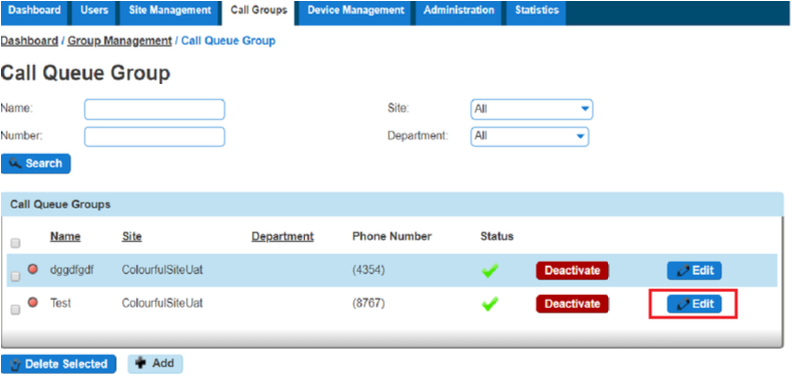Image resolution: width=792 pixels, height=377 pixels.
Task: Edit the dggdfgdf call queue group
Action: [x=695, y=270]
